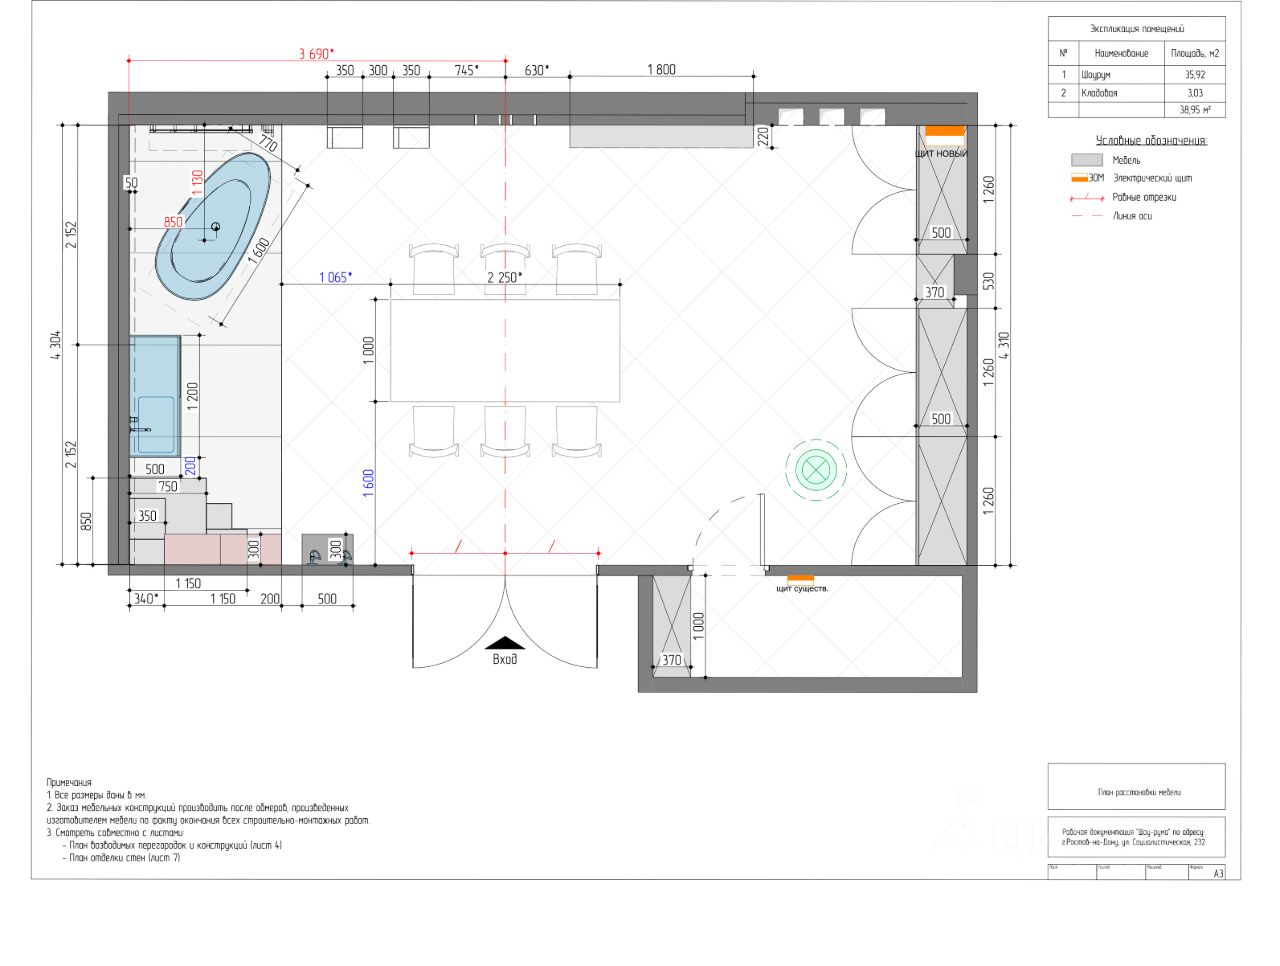
Task: Select the freestanding oval bathtub
Action: point(213,226)
